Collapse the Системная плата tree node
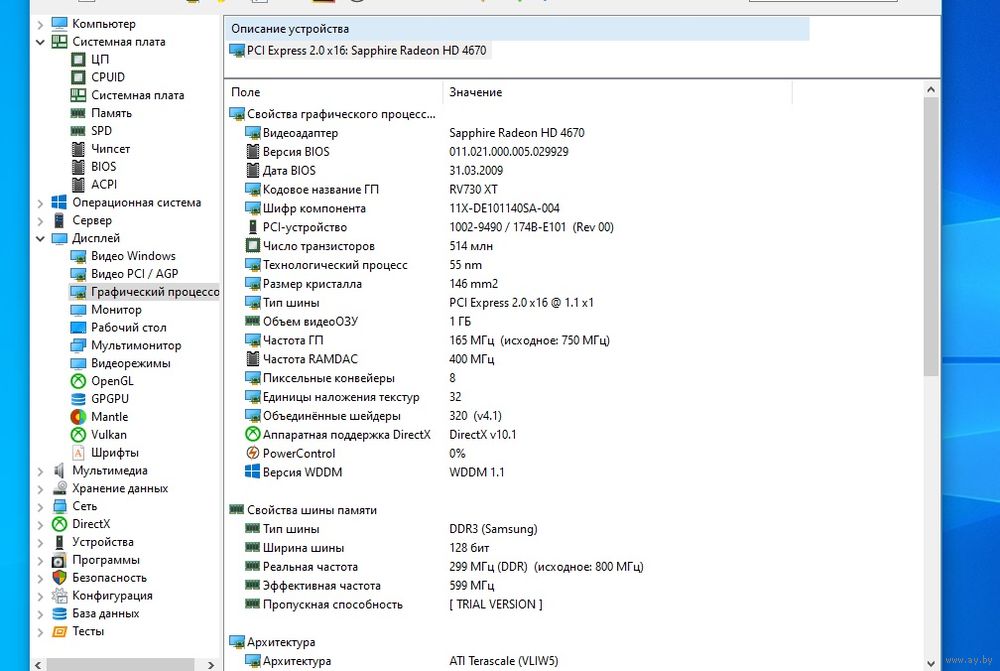Screen dimensions: 1000x671 point(40,42)
